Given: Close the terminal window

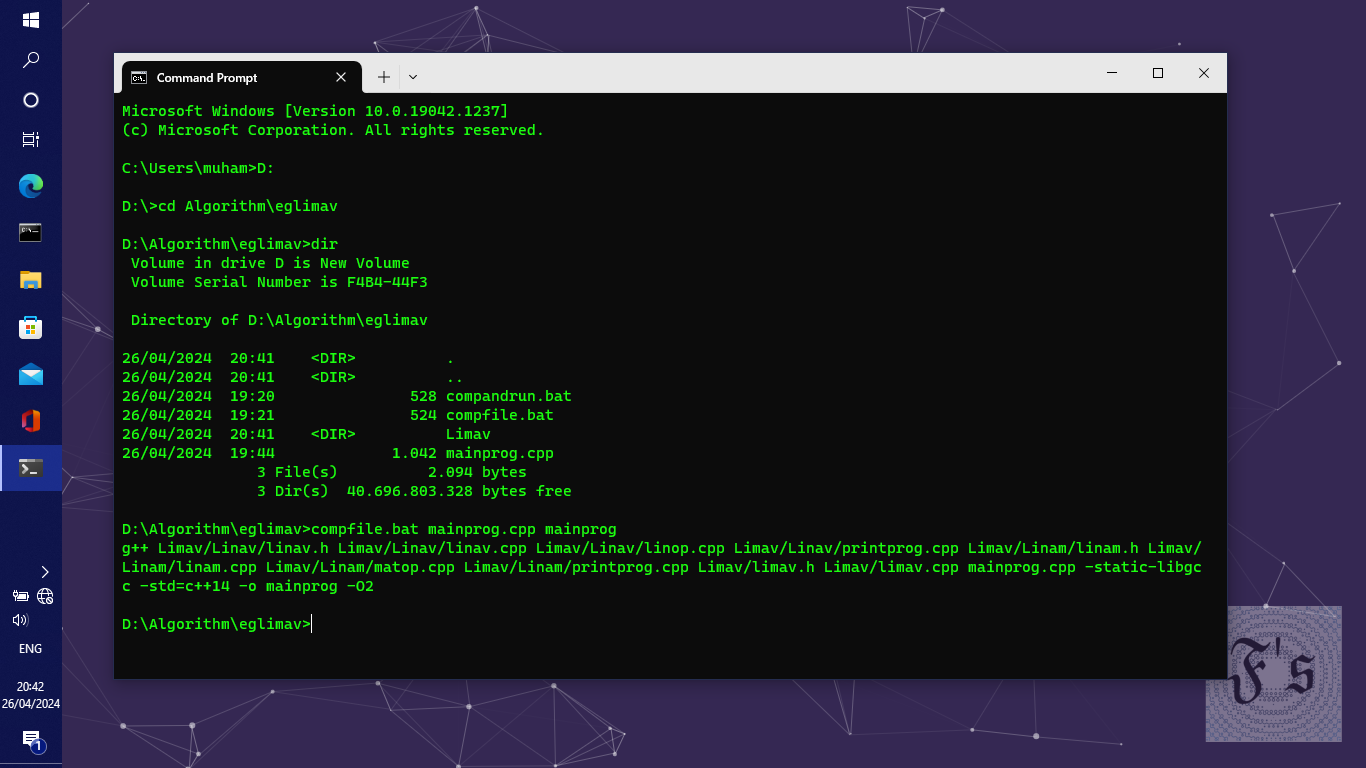Looking at the screenshot, I should (x=1204, y=73).
